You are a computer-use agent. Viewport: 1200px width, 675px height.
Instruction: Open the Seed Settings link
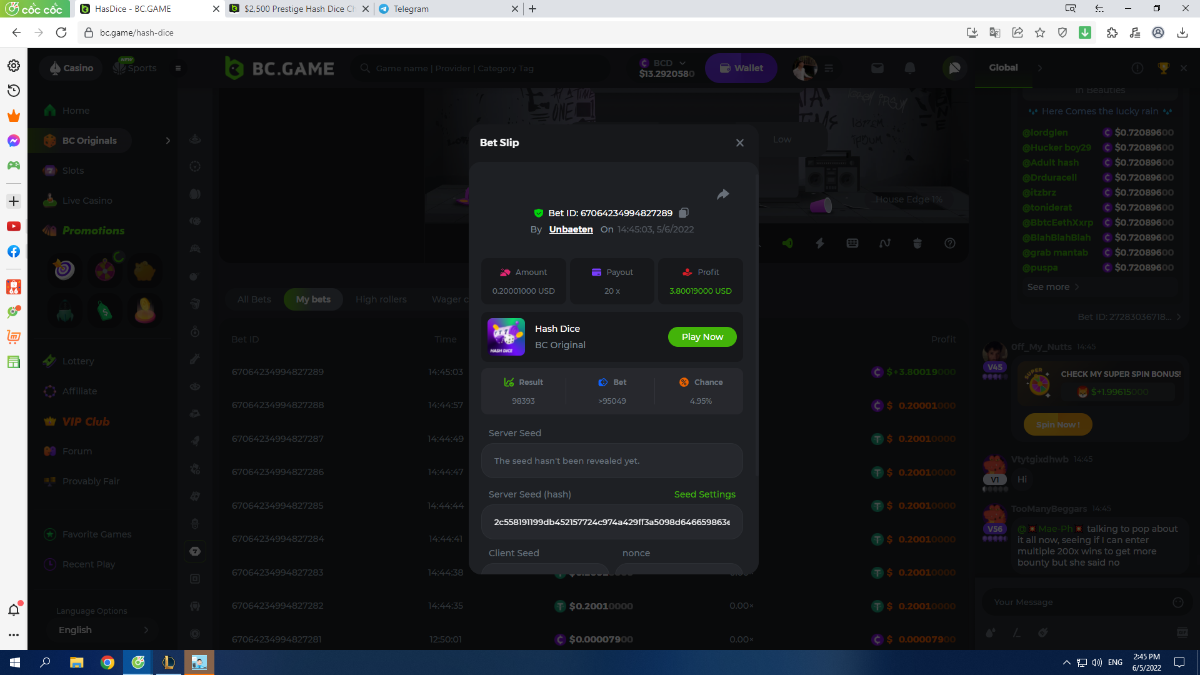(x=704, y=494)
